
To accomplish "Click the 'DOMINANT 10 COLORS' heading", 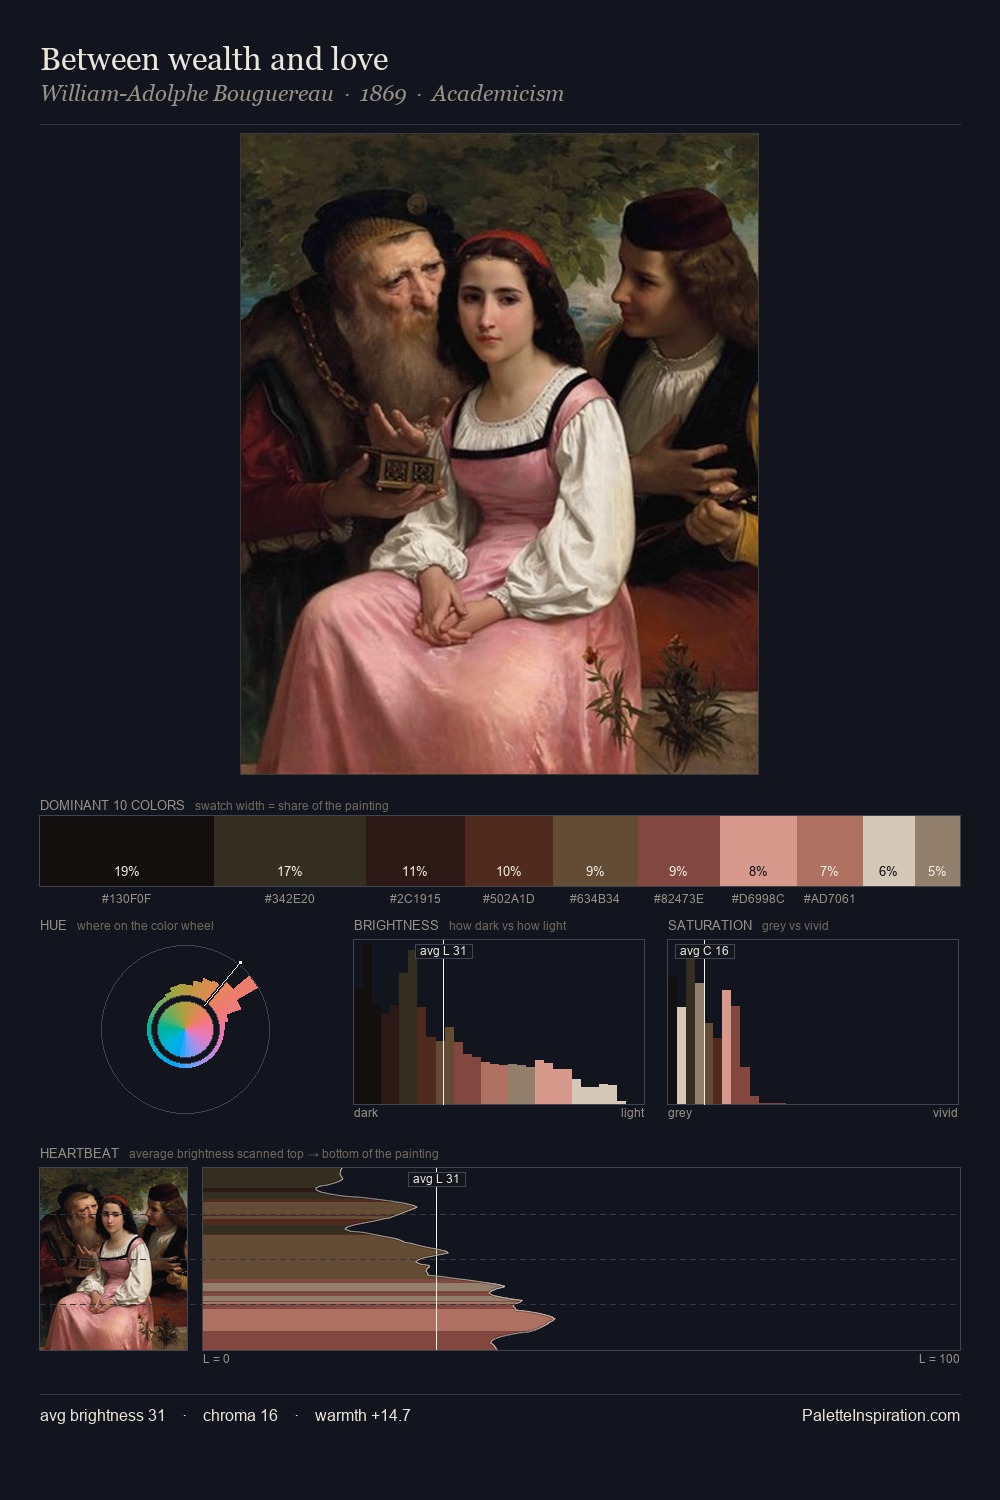I will click(112, 805).
